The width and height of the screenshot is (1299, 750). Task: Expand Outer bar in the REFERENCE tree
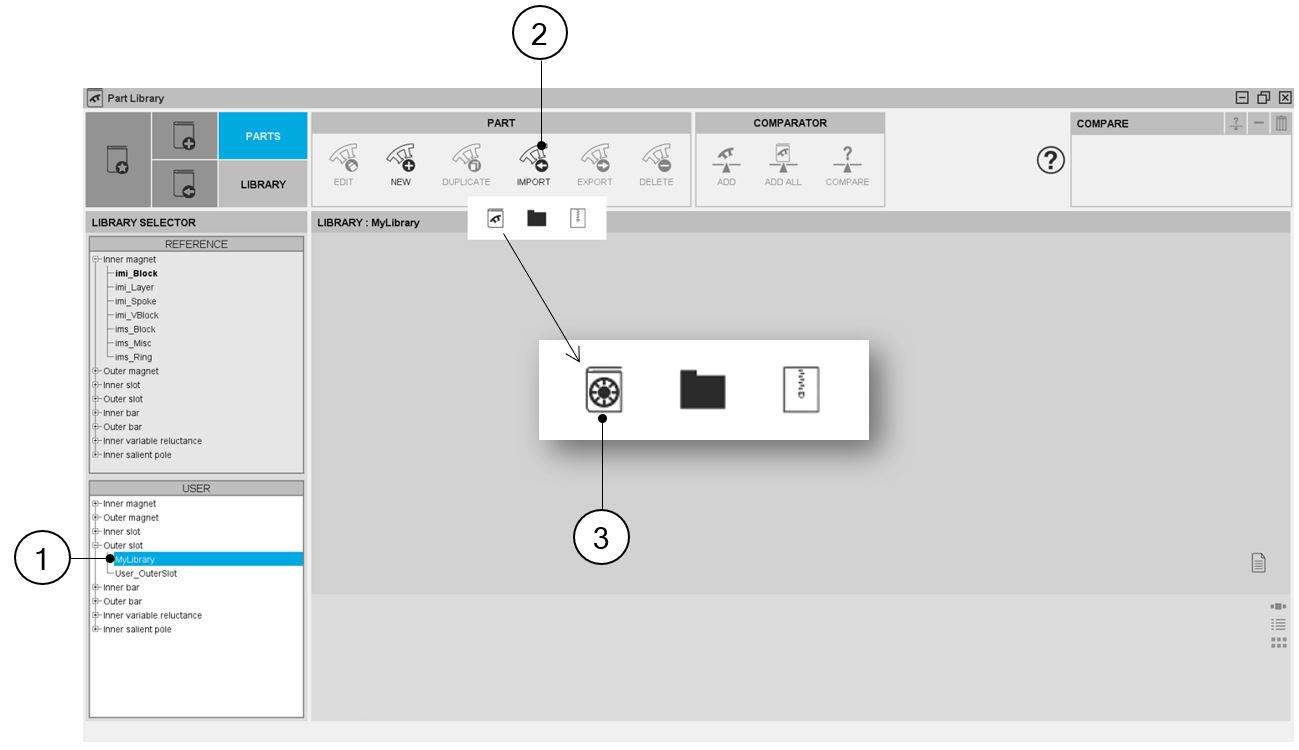(96, 427)
